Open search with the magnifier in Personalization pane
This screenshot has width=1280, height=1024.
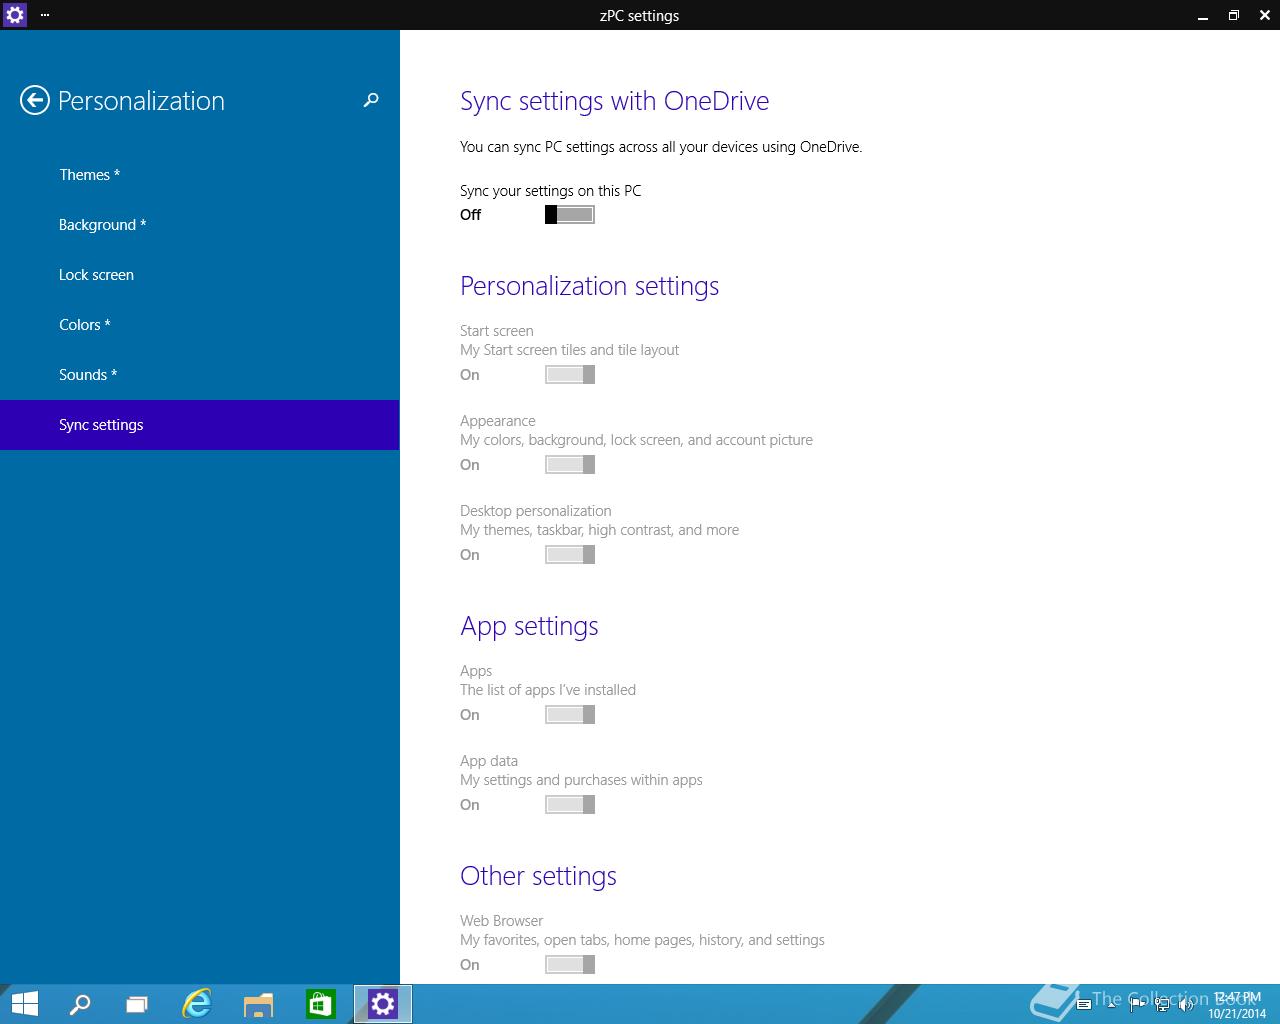coord(371,100)
